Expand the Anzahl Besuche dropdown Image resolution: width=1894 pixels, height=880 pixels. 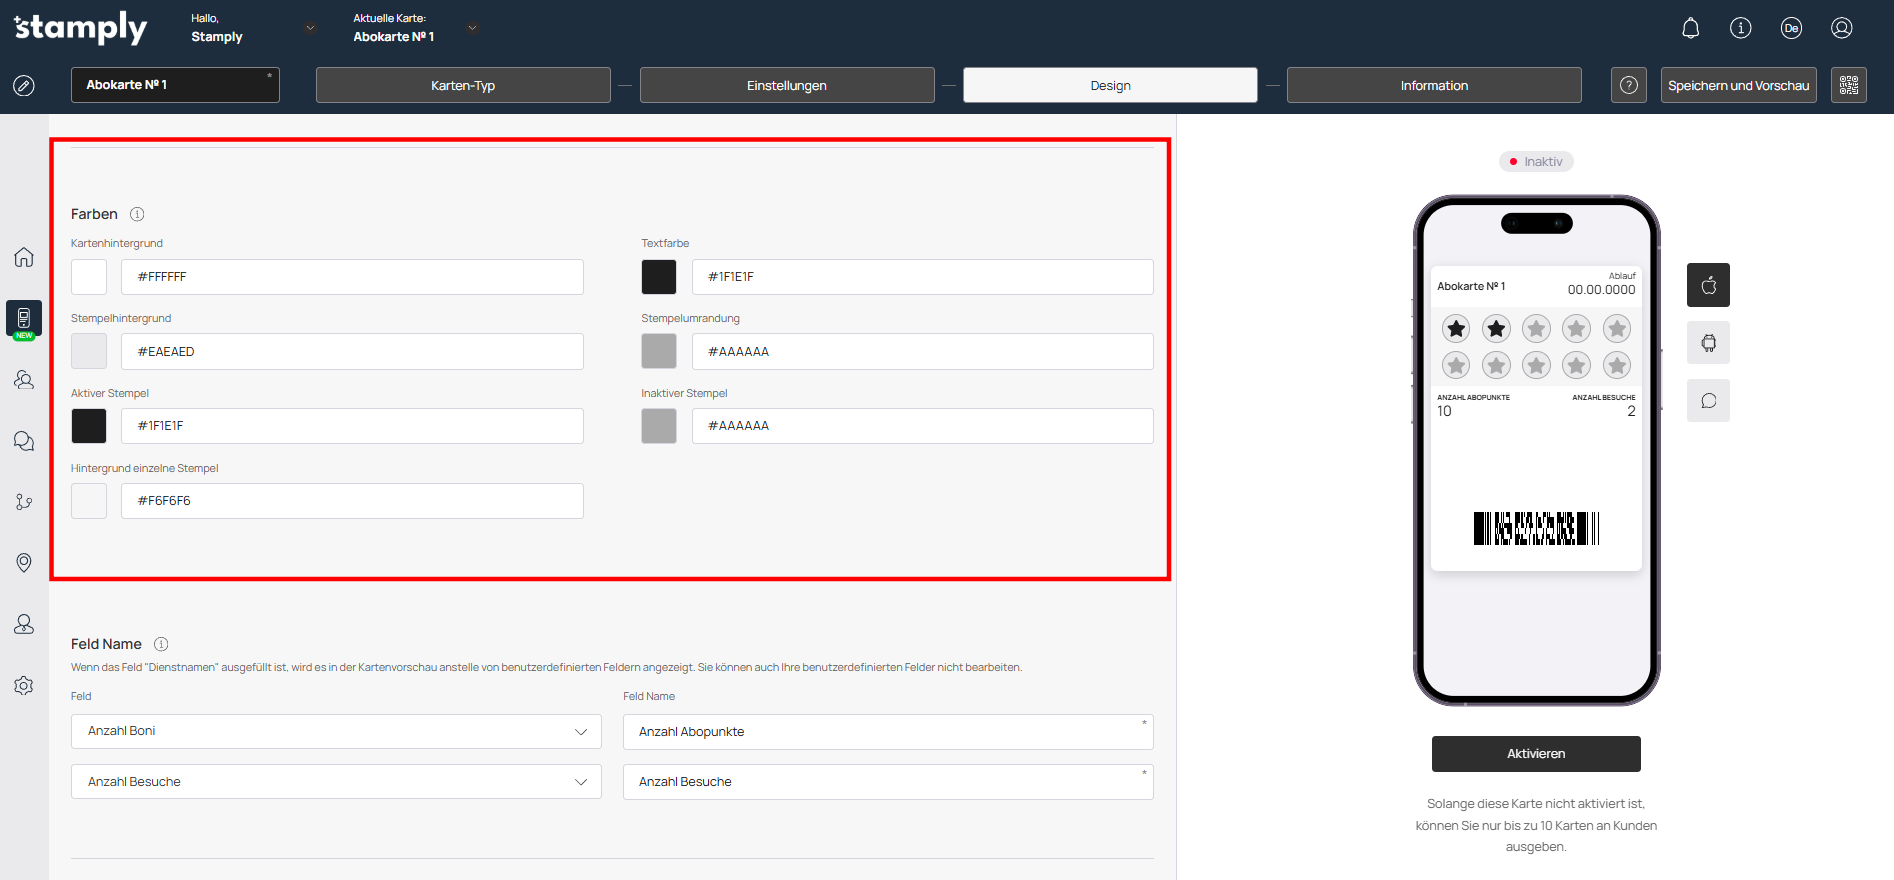point(336,782)
